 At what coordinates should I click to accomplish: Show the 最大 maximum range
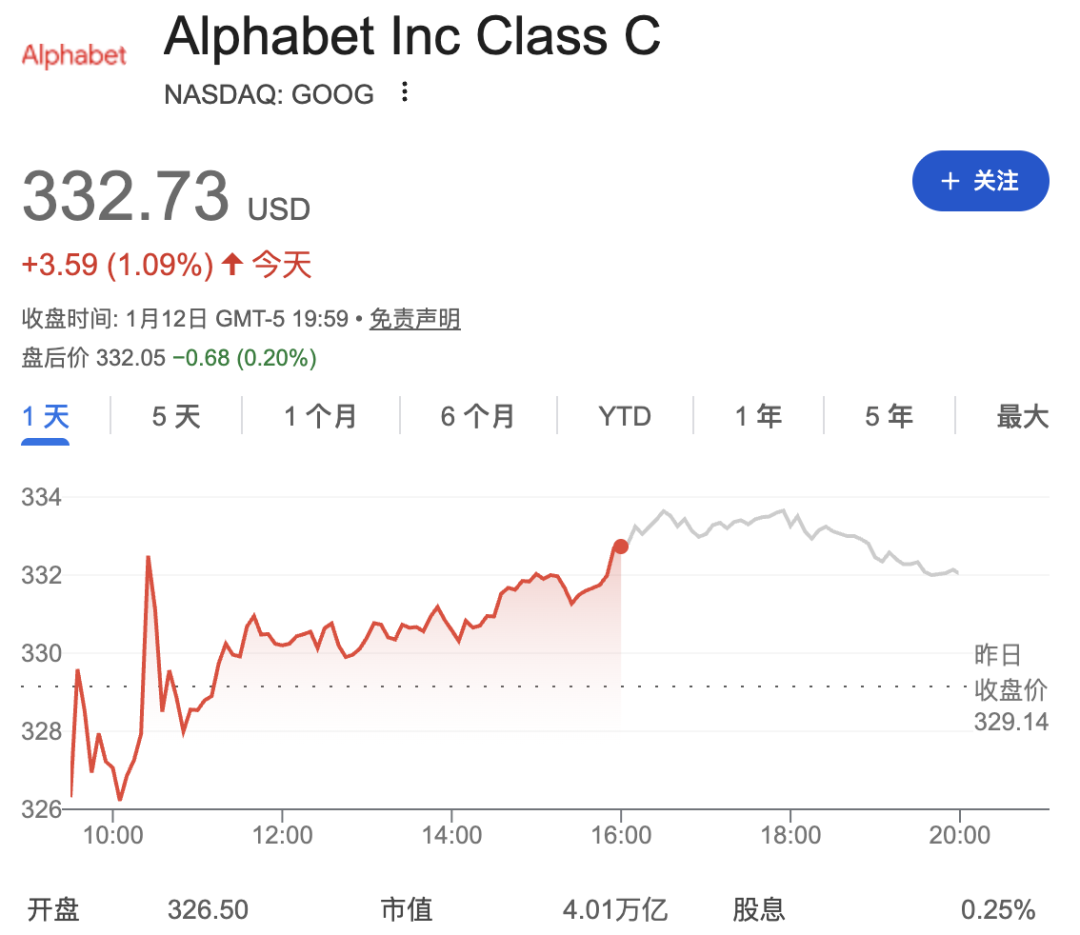point(1022,416)
